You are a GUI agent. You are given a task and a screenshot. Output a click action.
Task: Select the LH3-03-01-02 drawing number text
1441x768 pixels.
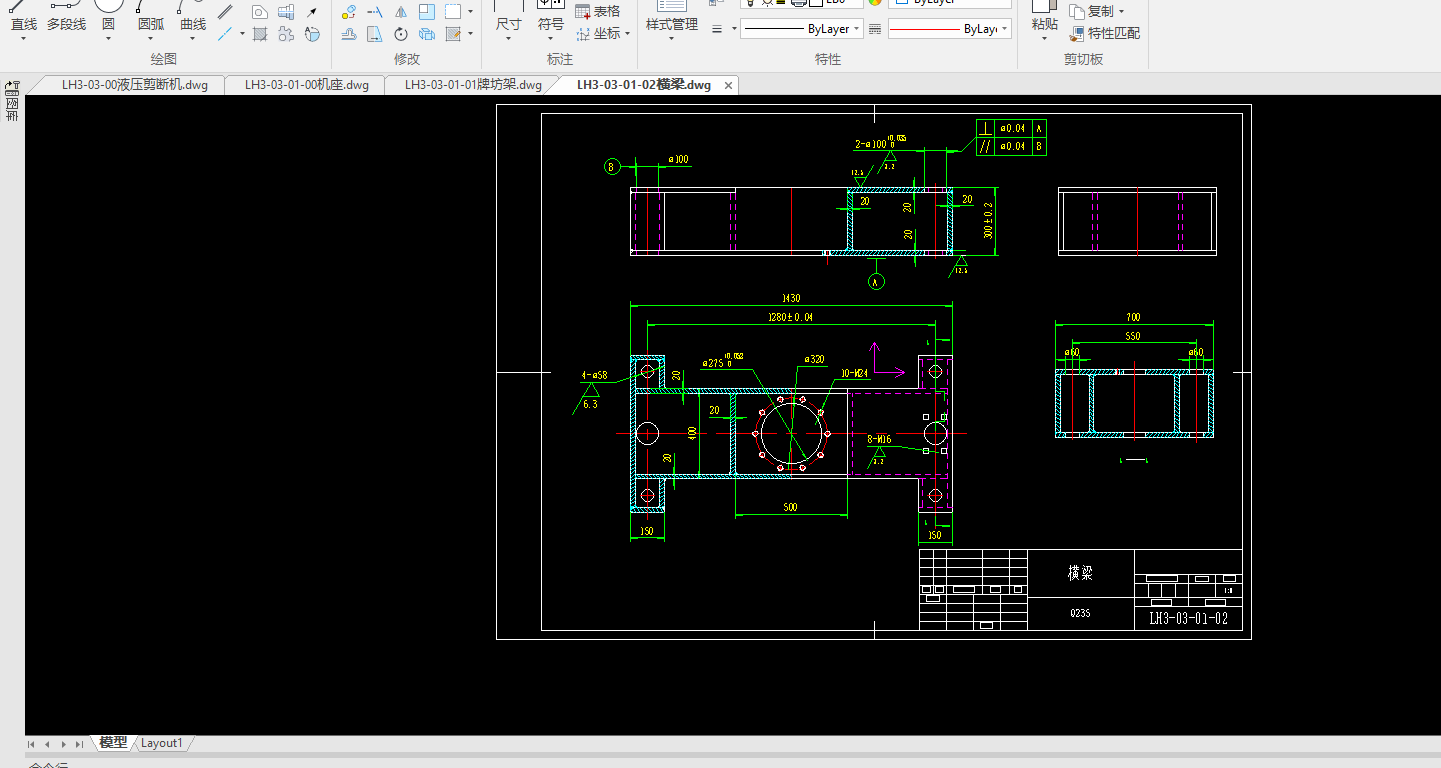(x=1188, y=618)
